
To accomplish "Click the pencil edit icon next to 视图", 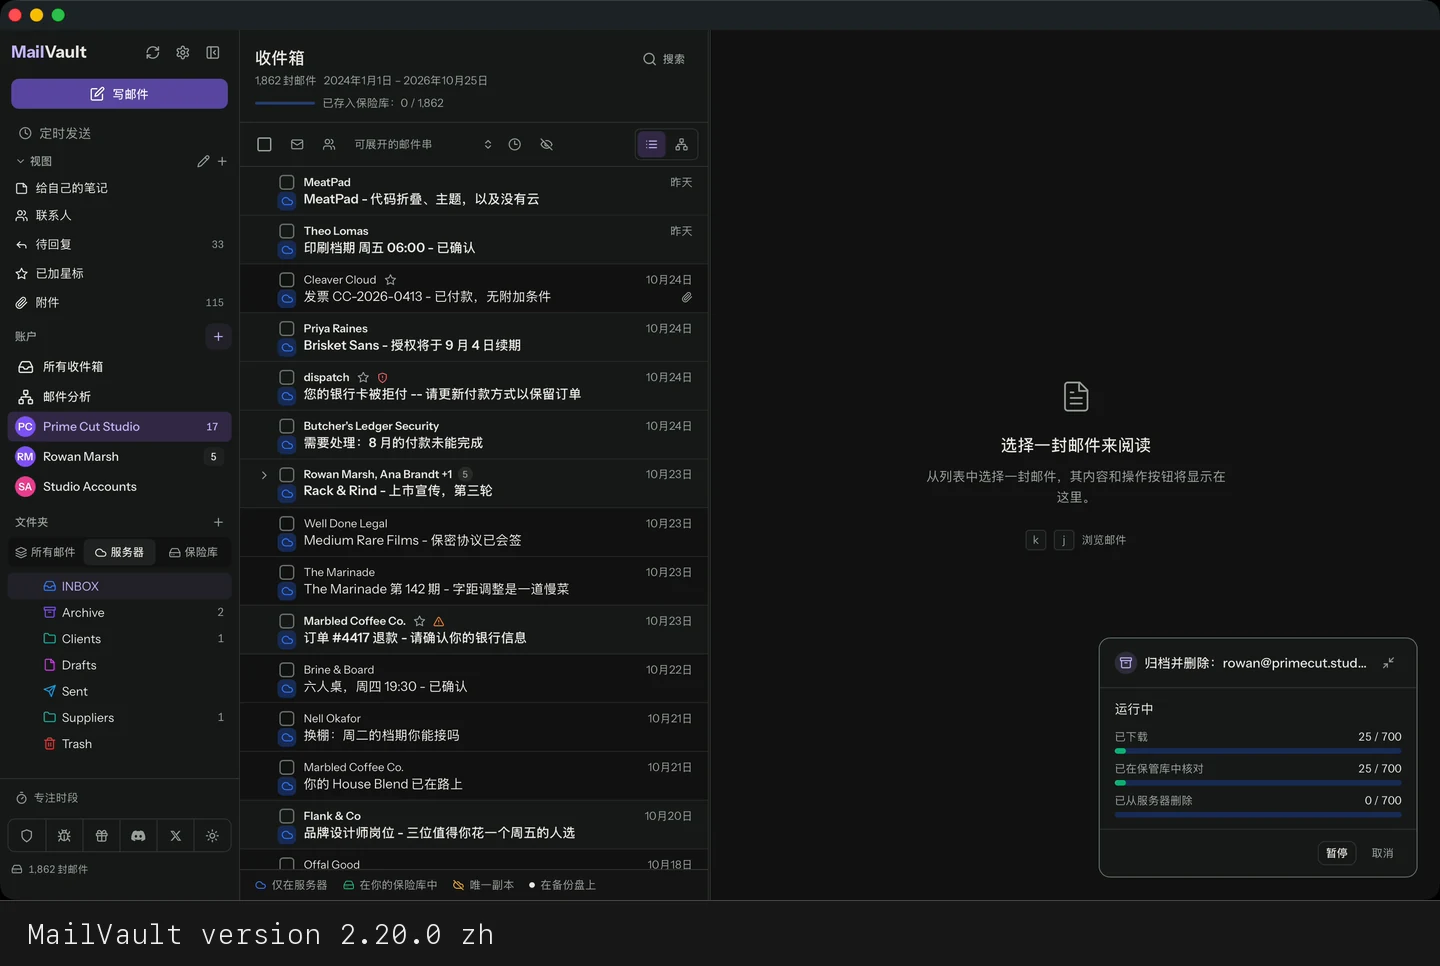I will coord(203,161).
